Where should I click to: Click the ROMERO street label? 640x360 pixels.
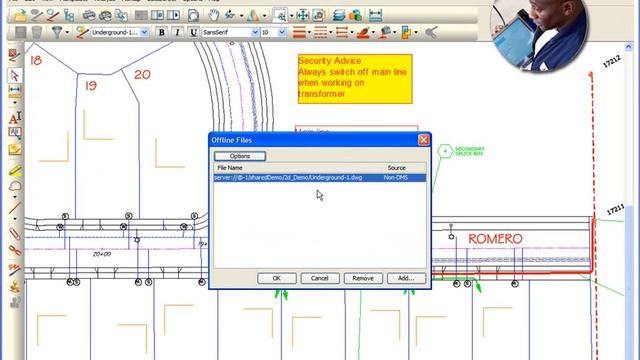495,239
